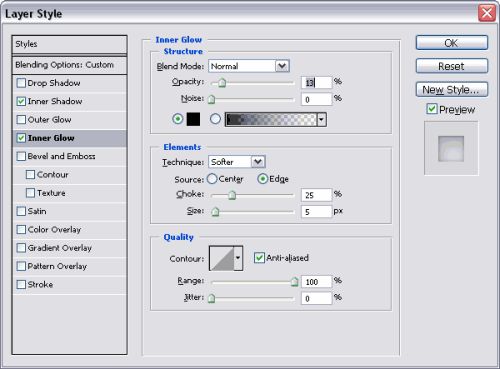Image resolution: width=500 pixels, height=369 pixels.
Task: Click the OK button
Action: point(452,43)
